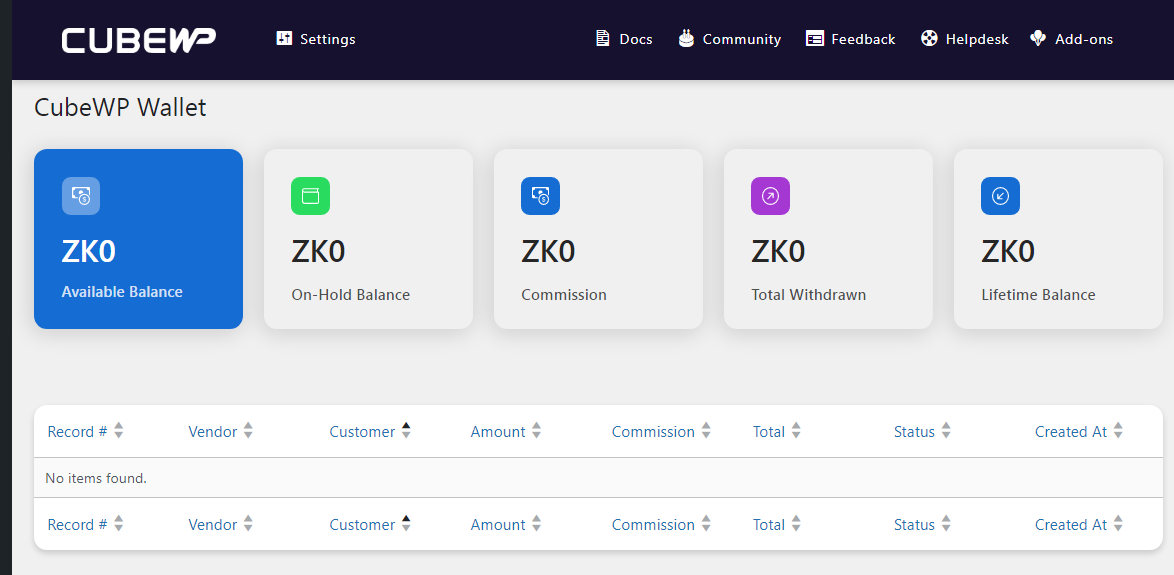
Task: Sort by Status in top header
Action: pyautogui.click(x=922, y=431)
